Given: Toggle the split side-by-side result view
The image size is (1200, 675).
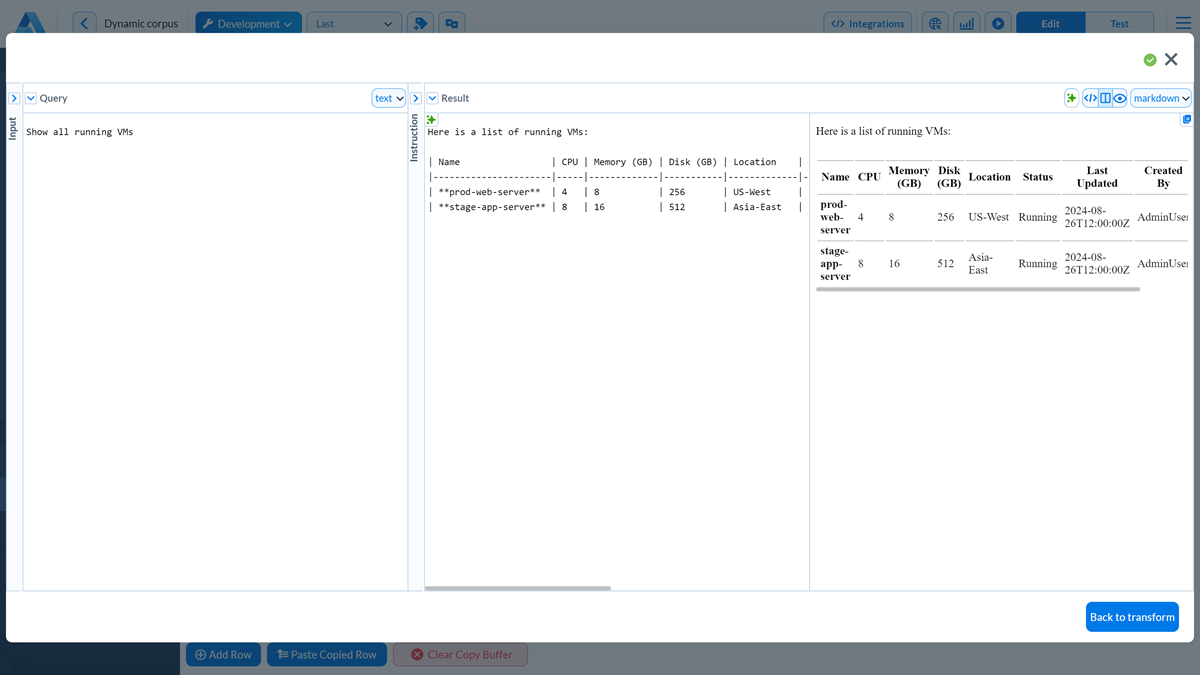Looking at the screenshot, I should tap(1105, 98).
